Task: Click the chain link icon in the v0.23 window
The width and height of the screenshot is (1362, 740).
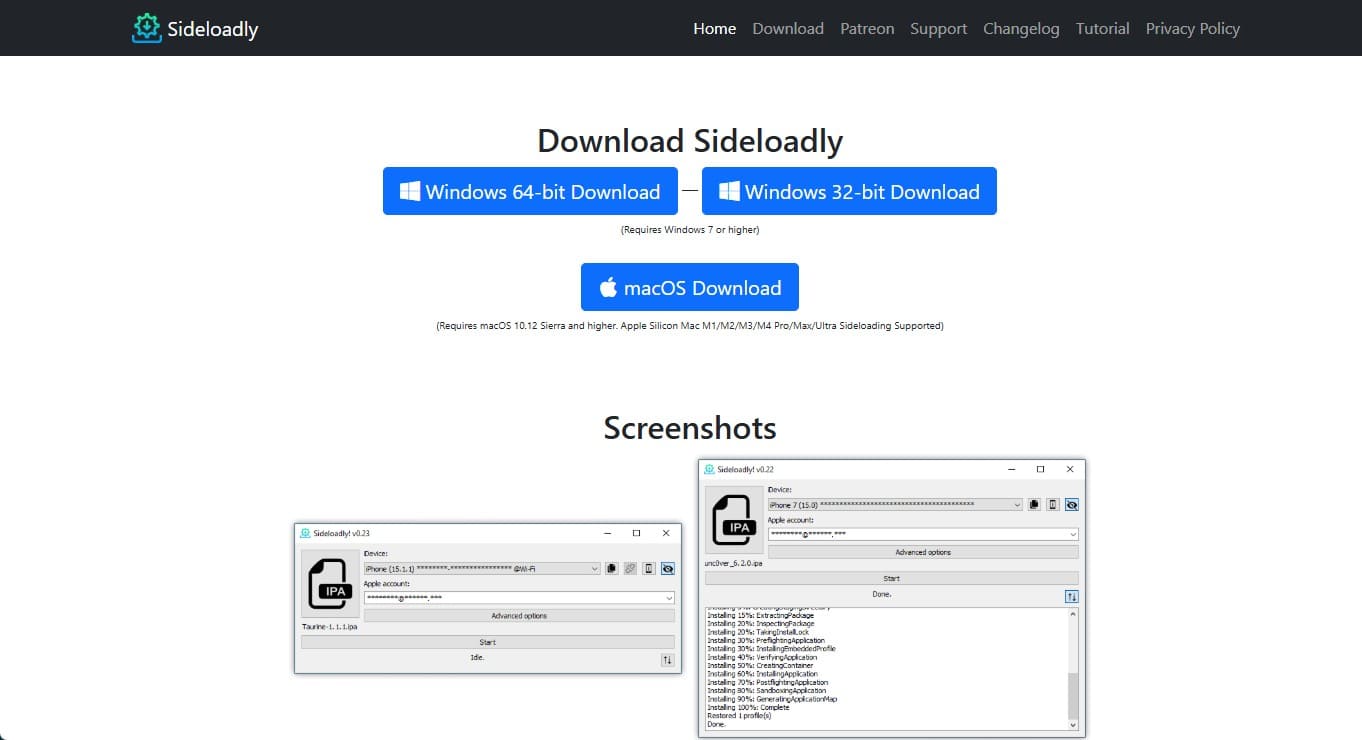Action: pyautogui.click(x=630, y=568)
